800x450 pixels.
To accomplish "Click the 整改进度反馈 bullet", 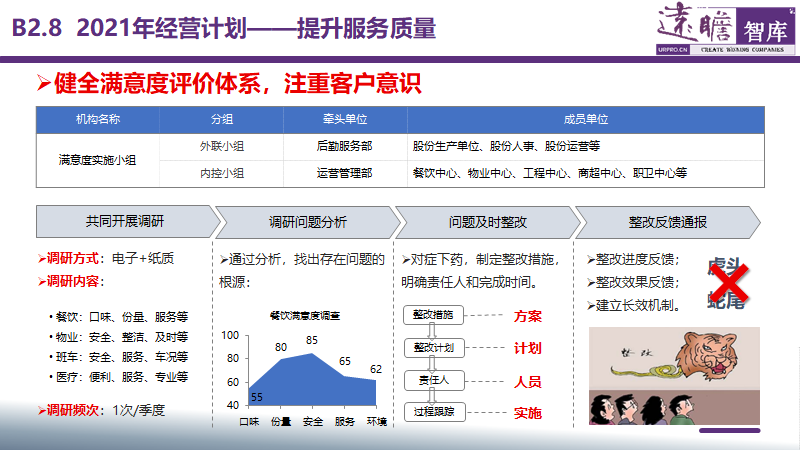I will (633, 259).
